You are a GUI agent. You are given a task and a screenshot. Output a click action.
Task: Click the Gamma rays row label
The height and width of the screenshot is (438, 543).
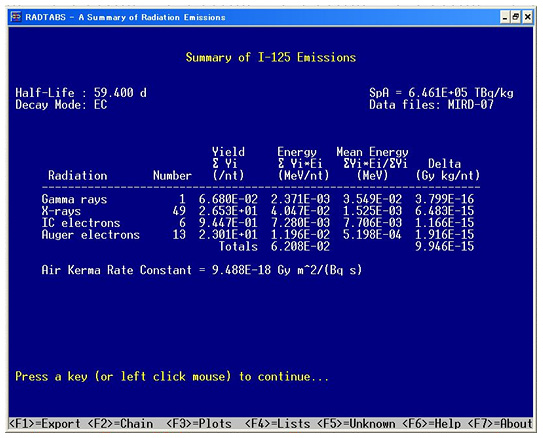click(x=74, y=199)
